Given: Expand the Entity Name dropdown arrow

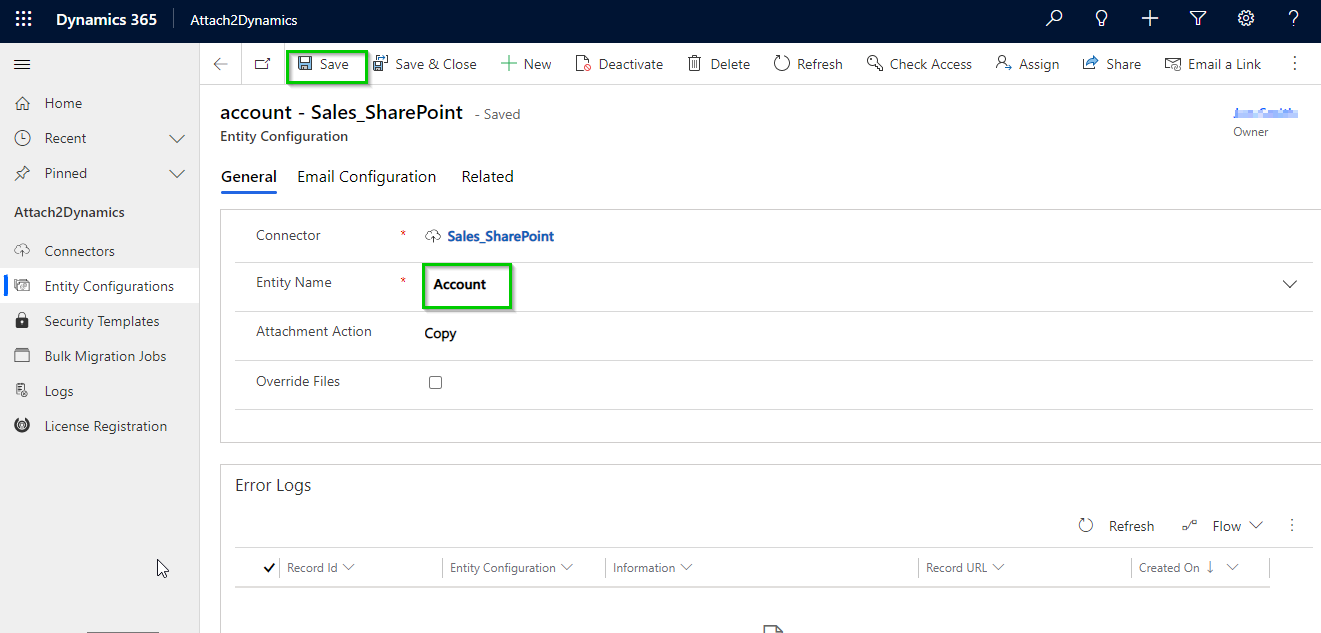Looking at the screenshot, I should (x=1290, y=285).
